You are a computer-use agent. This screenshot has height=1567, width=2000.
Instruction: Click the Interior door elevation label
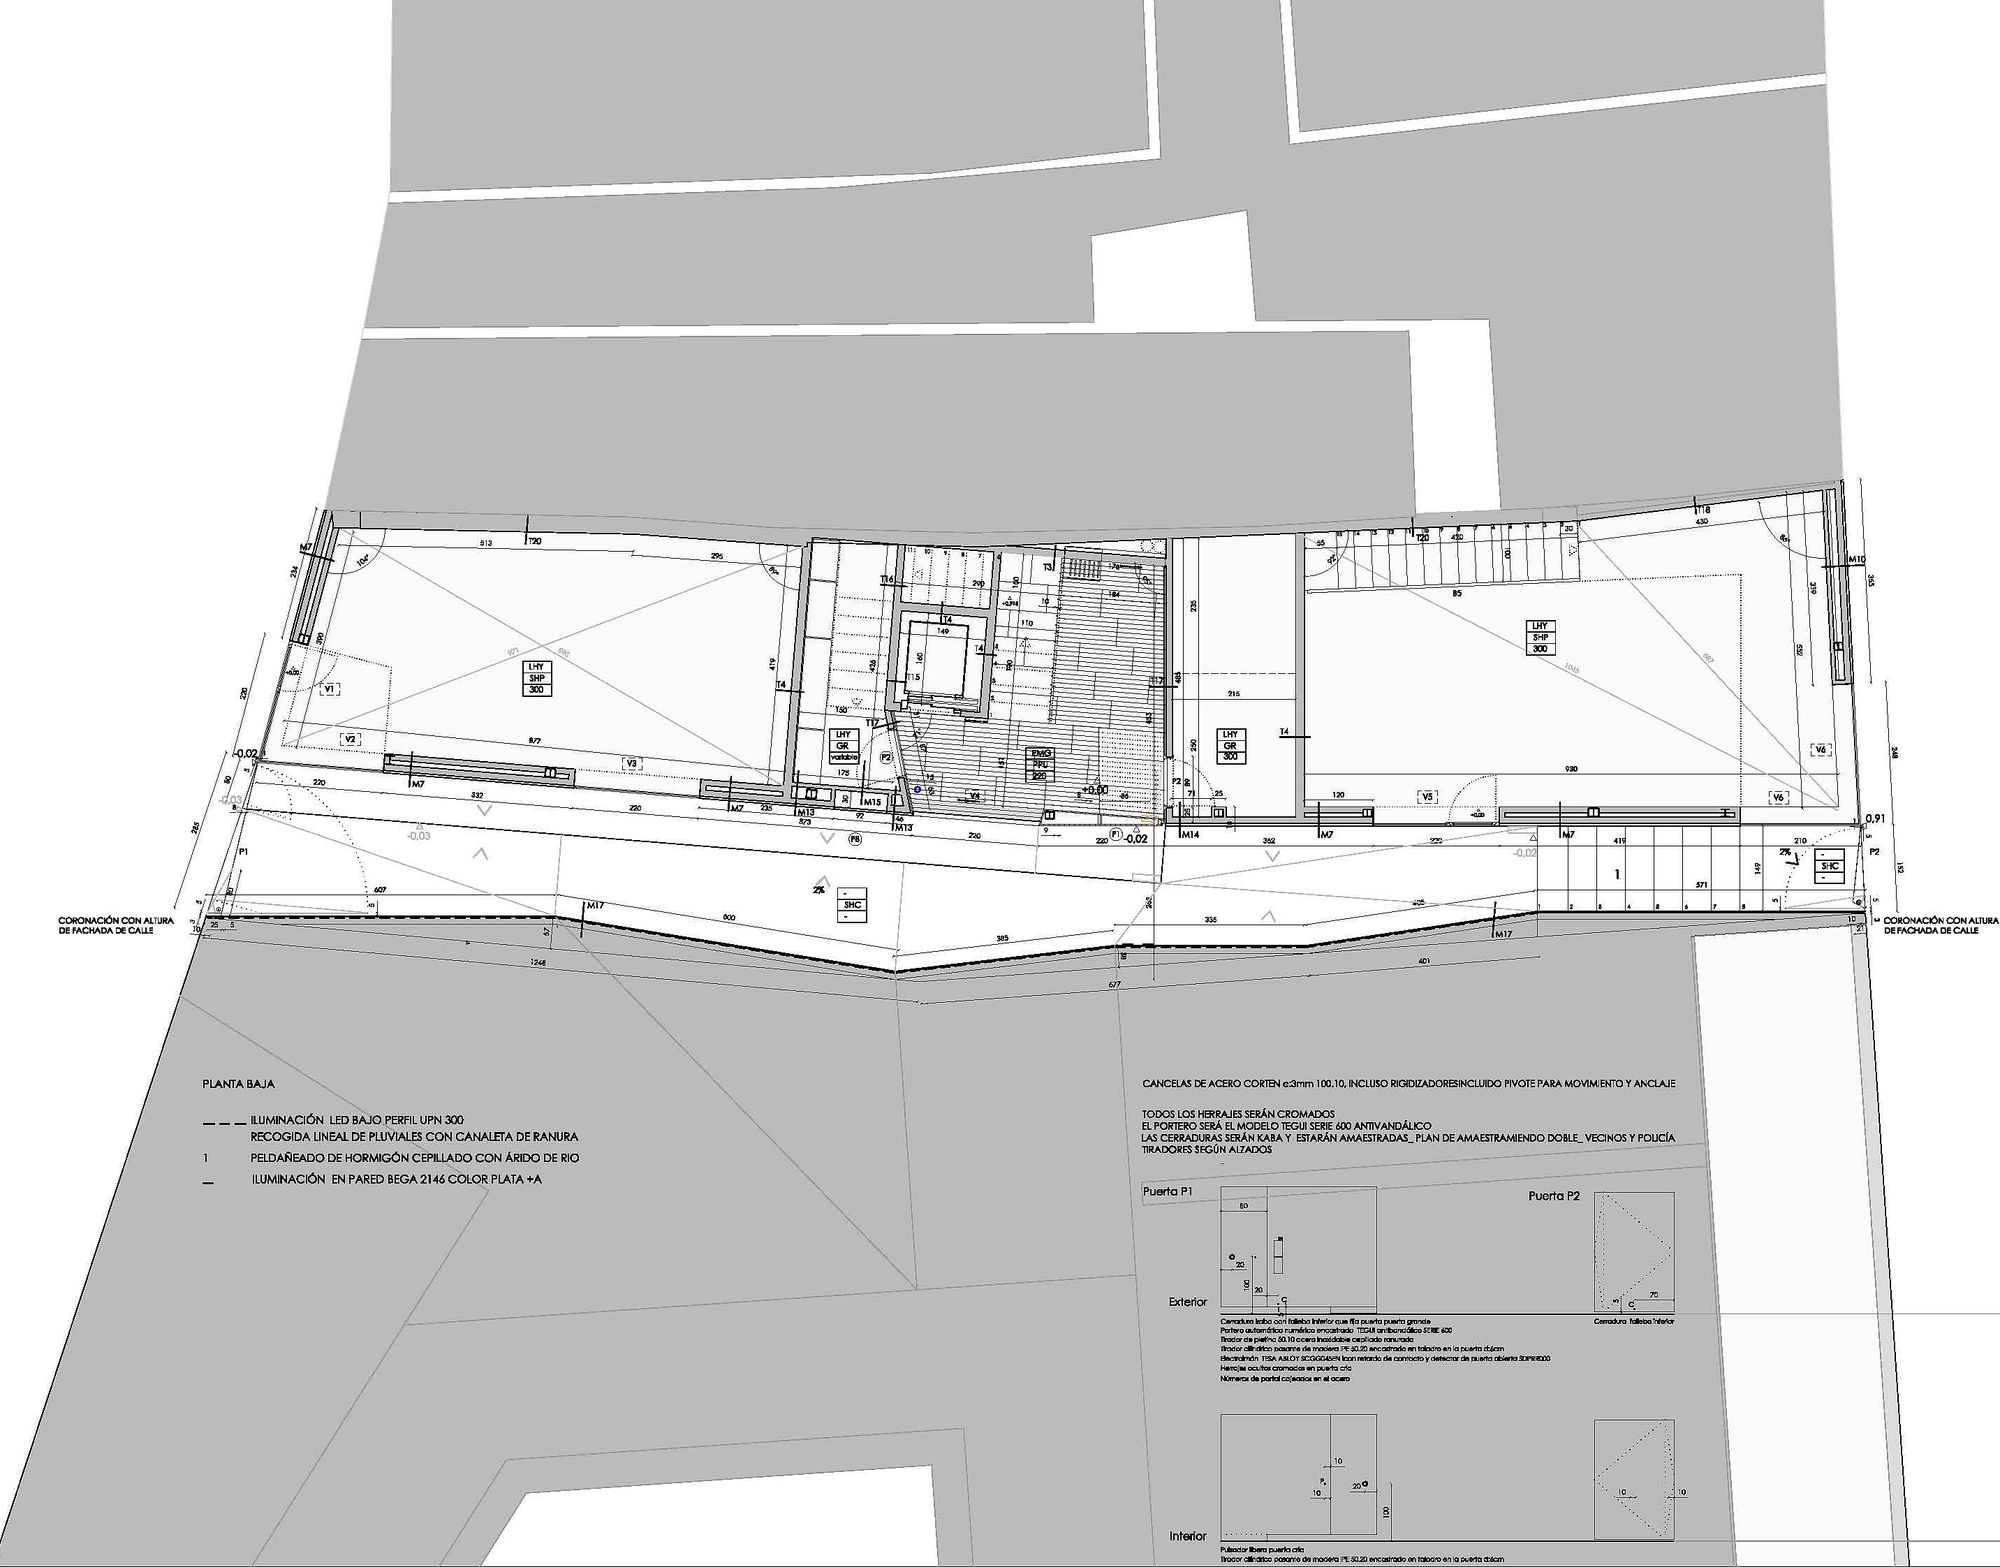pos(1188,1536)
